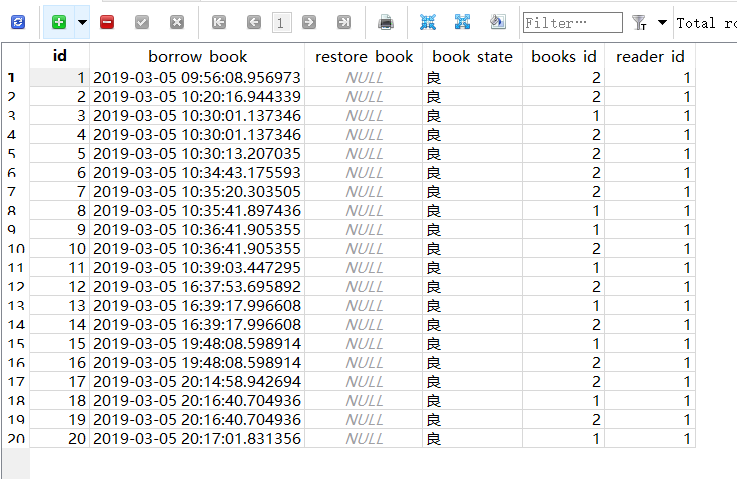Image resolution: width=737 pixels, height=479 pixels.
Task: Select cell '2019-03-05 10:30:13.207035'
Action: coord(197,154)
